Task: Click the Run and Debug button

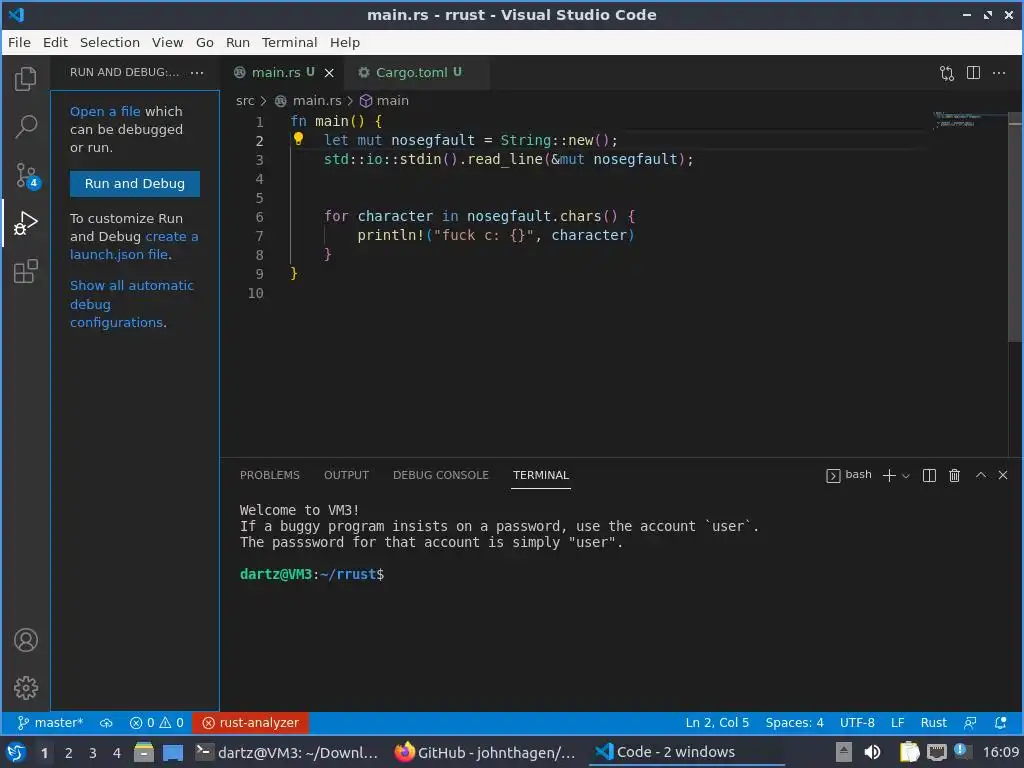Action: click(x=135, y=184)
